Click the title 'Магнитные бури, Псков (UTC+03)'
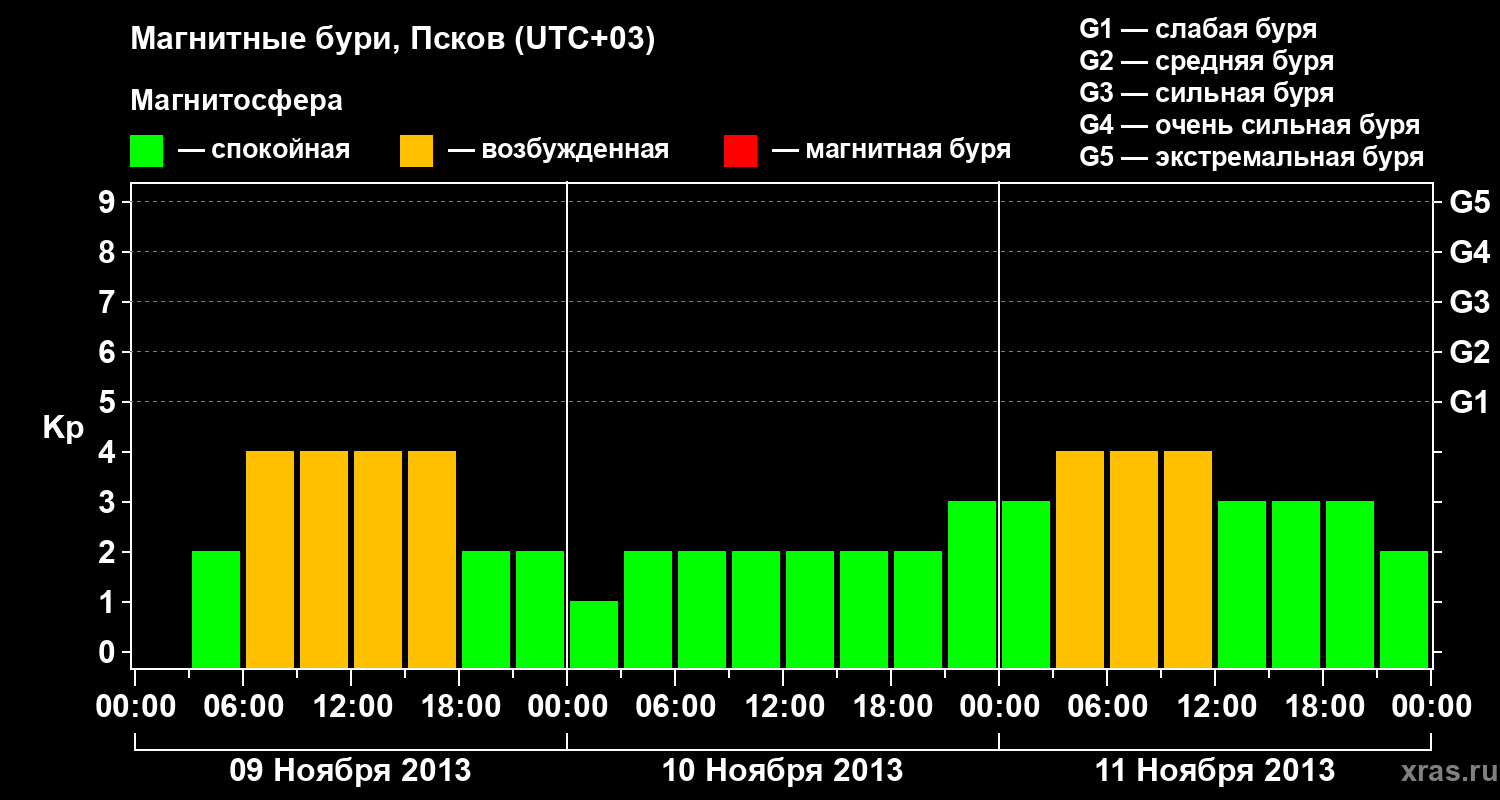1500x800 pixels. click(393, 40)
